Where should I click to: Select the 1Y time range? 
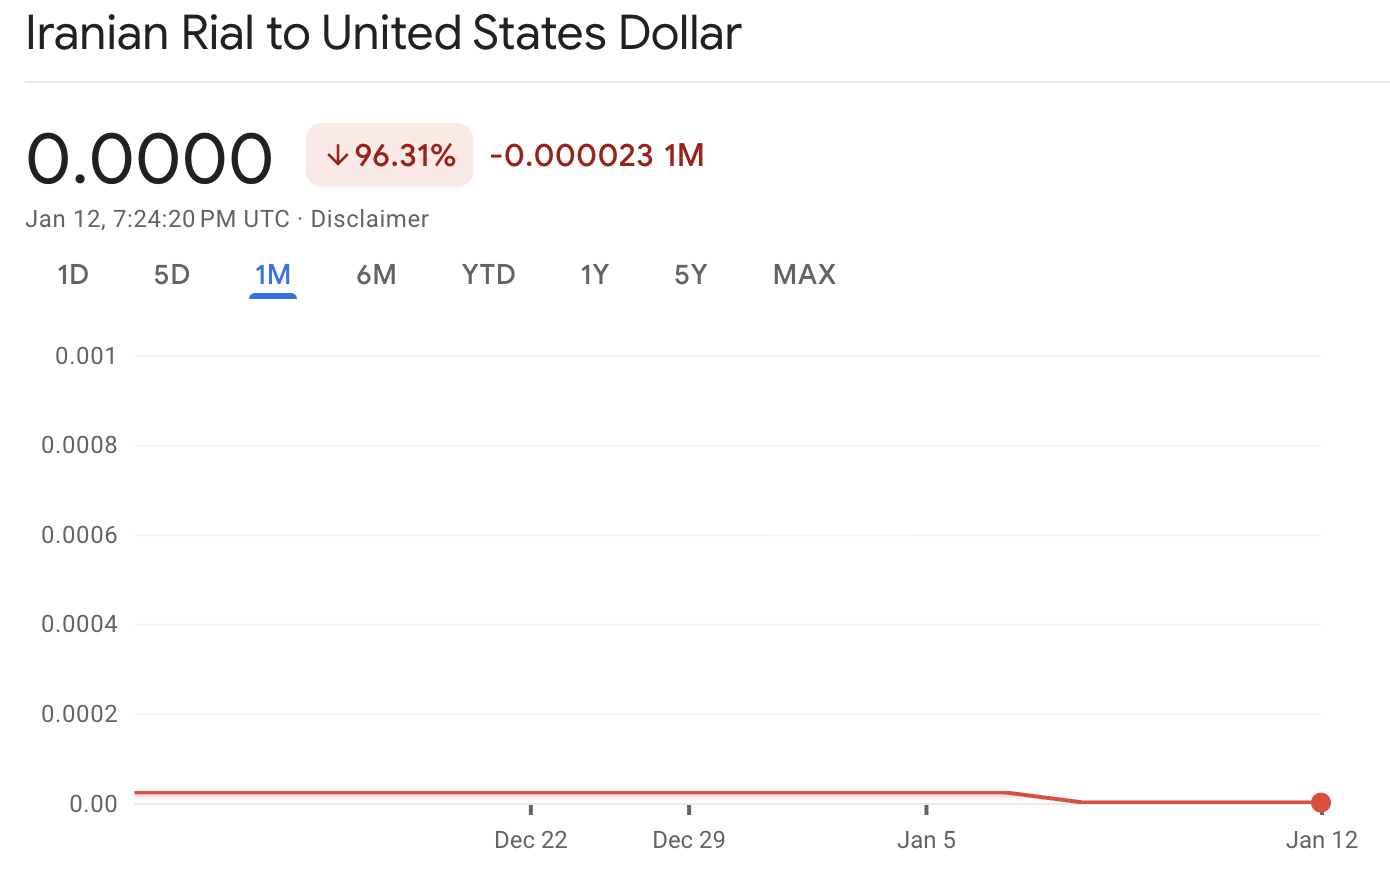pyautogui.click(x=594, y=274)
